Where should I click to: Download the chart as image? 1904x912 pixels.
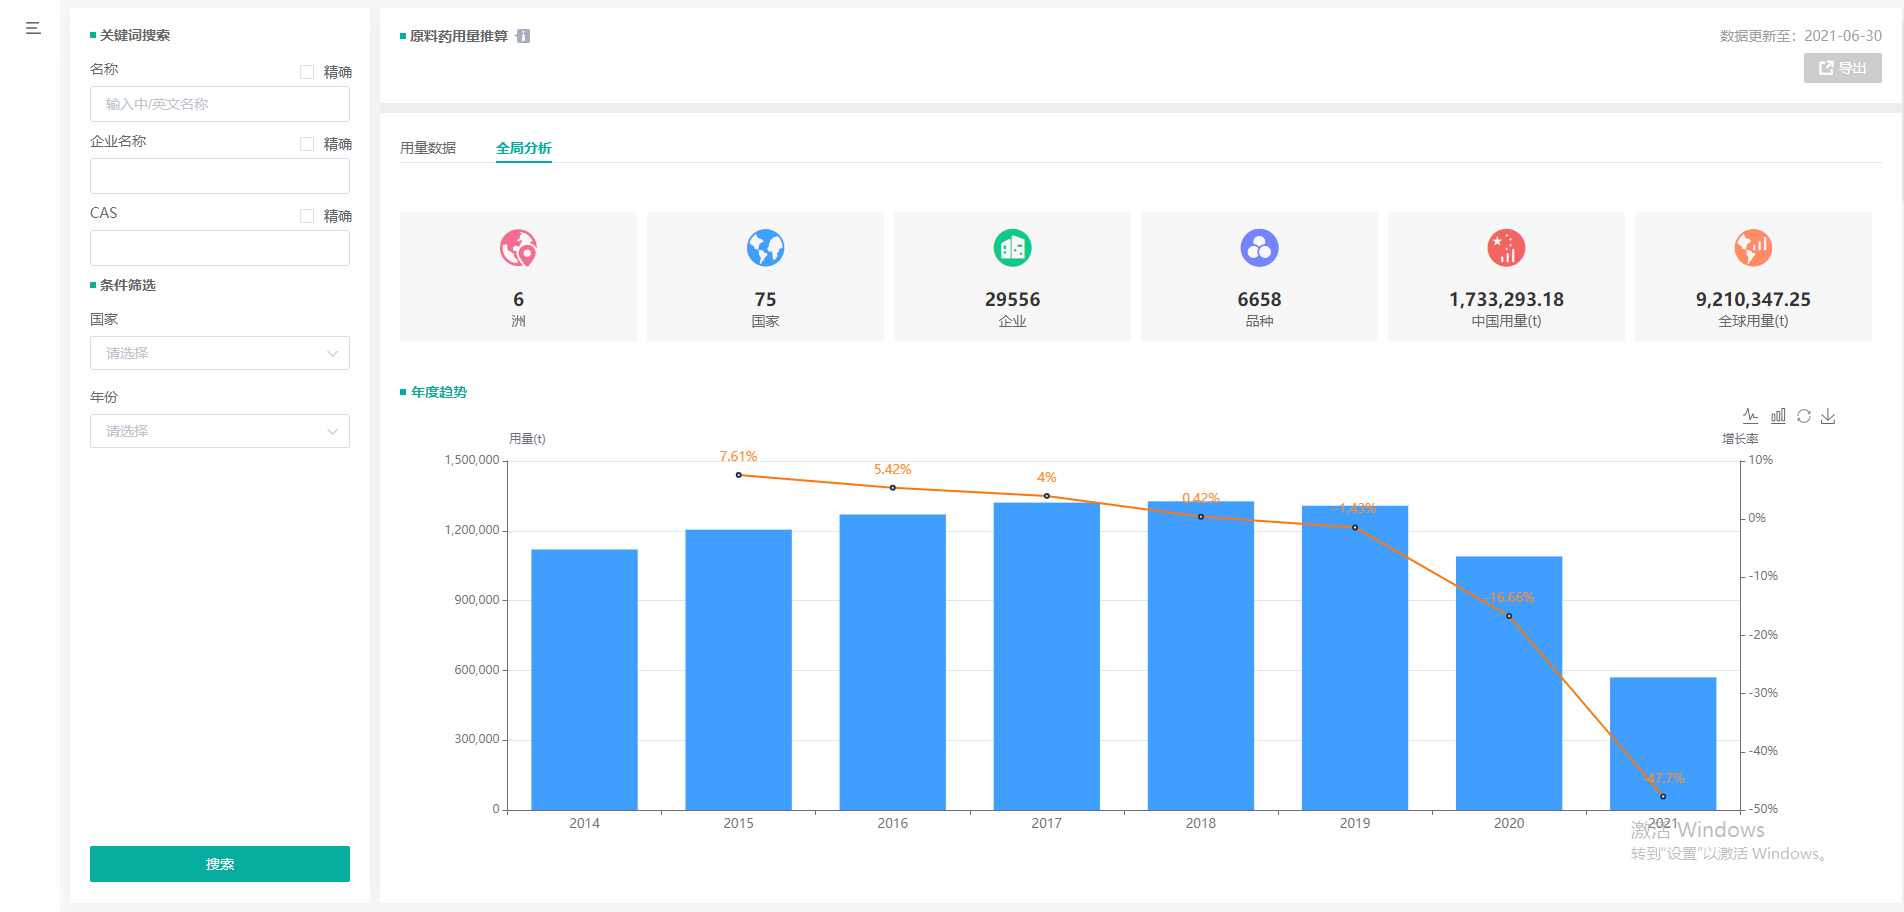pos(1828,416)
